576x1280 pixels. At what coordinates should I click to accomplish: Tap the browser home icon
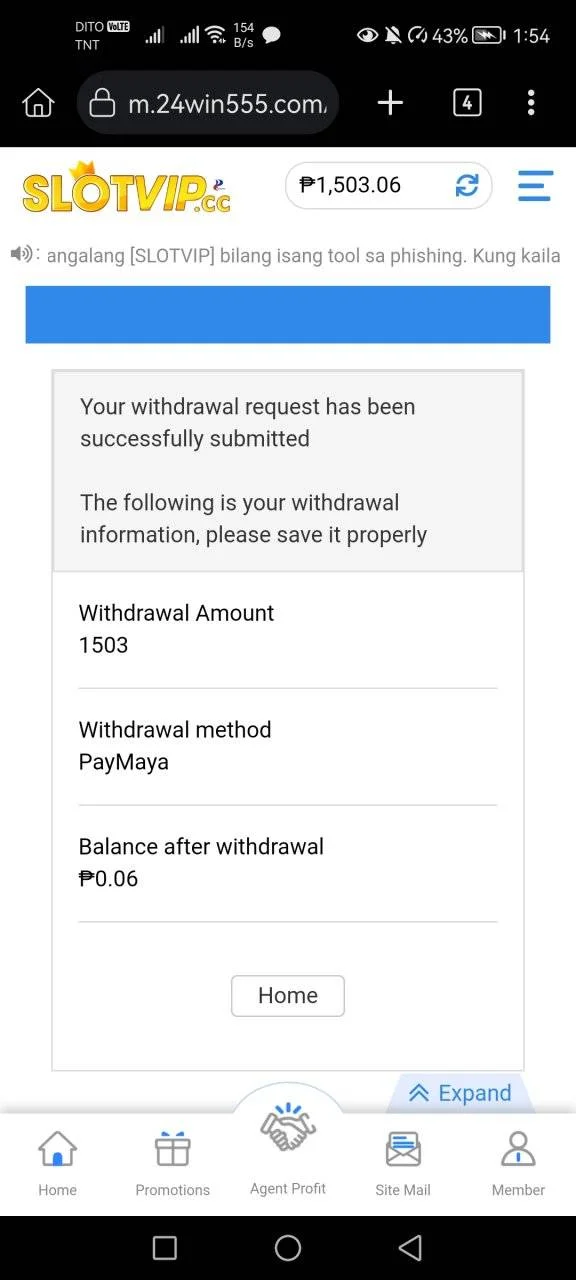coord(38,102)
